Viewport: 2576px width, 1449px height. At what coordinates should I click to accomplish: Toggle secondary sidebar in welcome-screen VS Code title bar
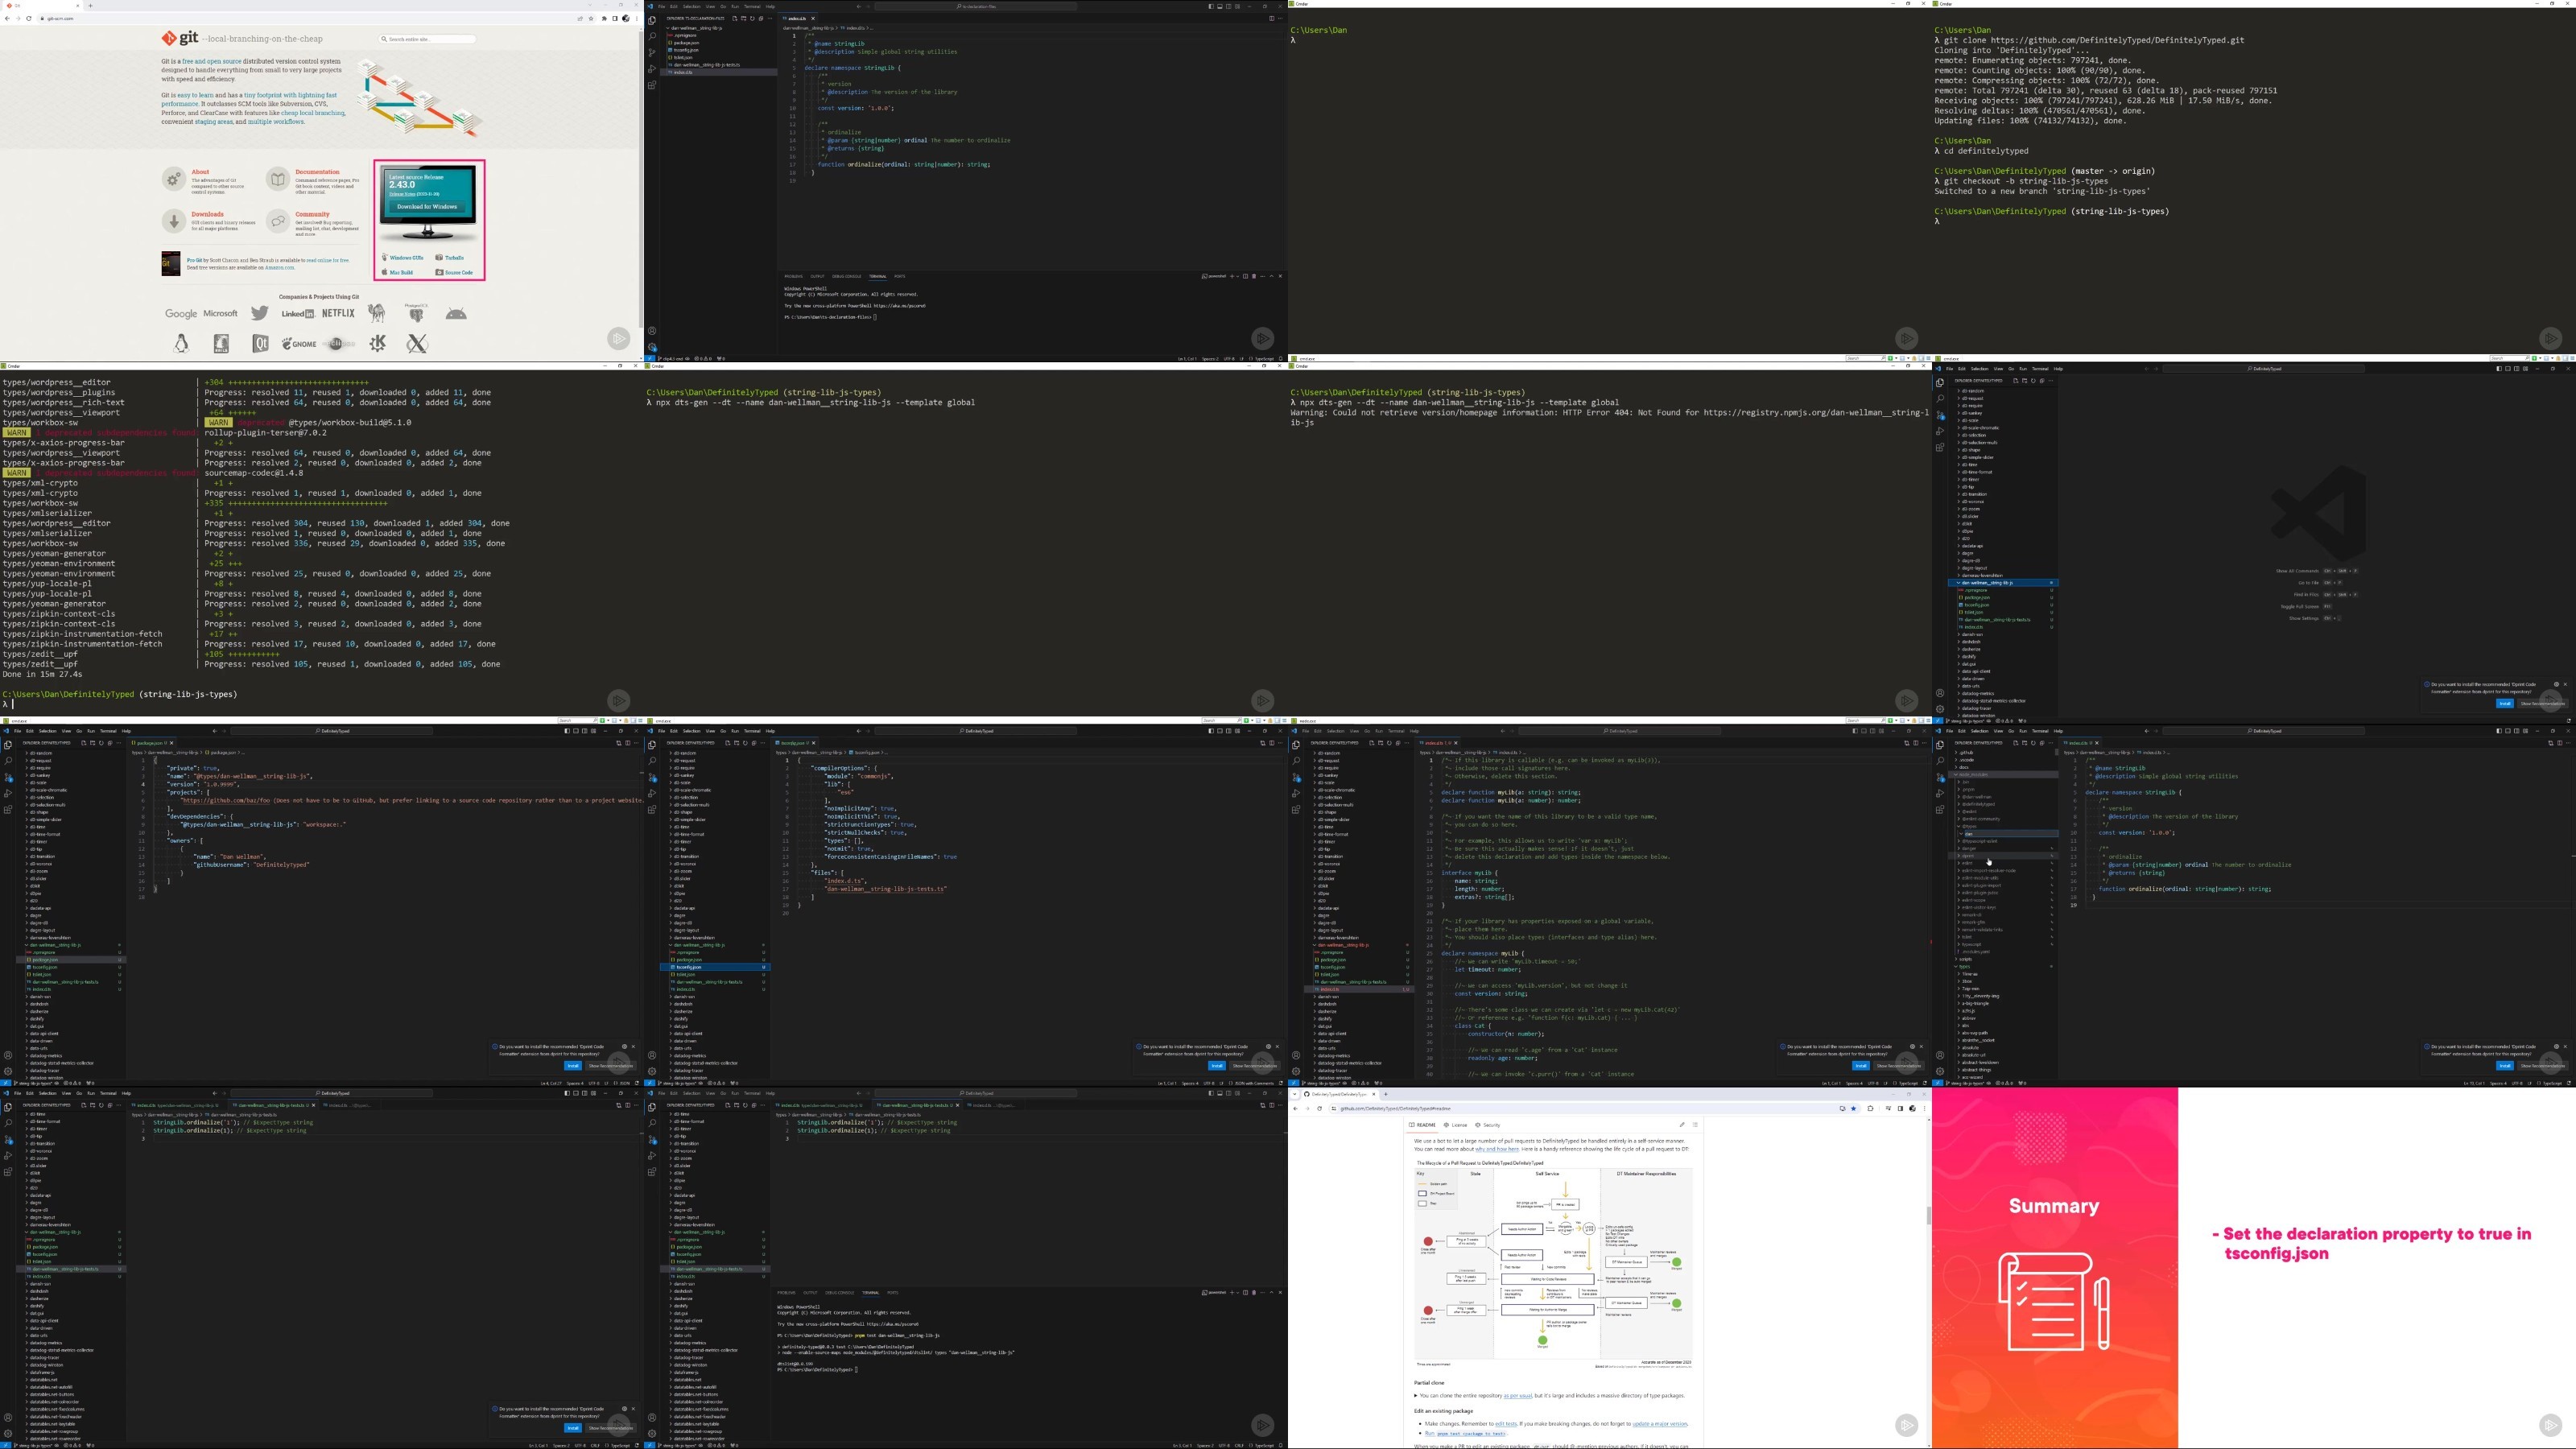pyautogui.click(x=2517, y=369)
